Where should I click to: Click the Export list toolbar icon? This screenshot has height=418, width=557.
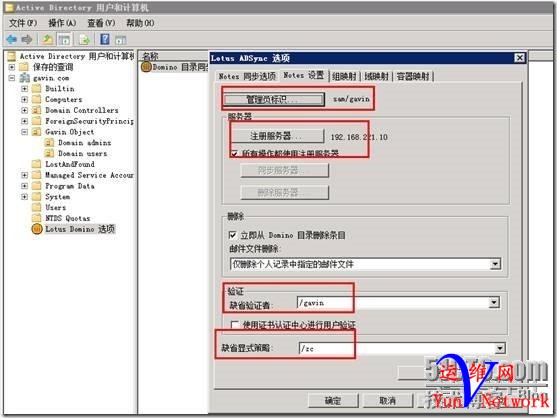point(85,39)
